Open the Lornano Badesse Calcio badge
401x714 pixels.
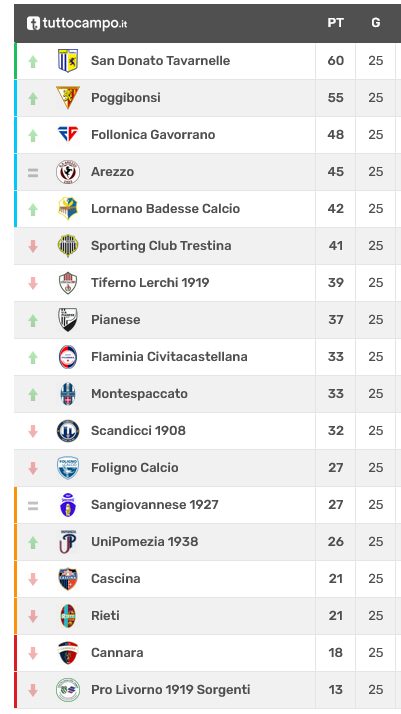[68, 209]
